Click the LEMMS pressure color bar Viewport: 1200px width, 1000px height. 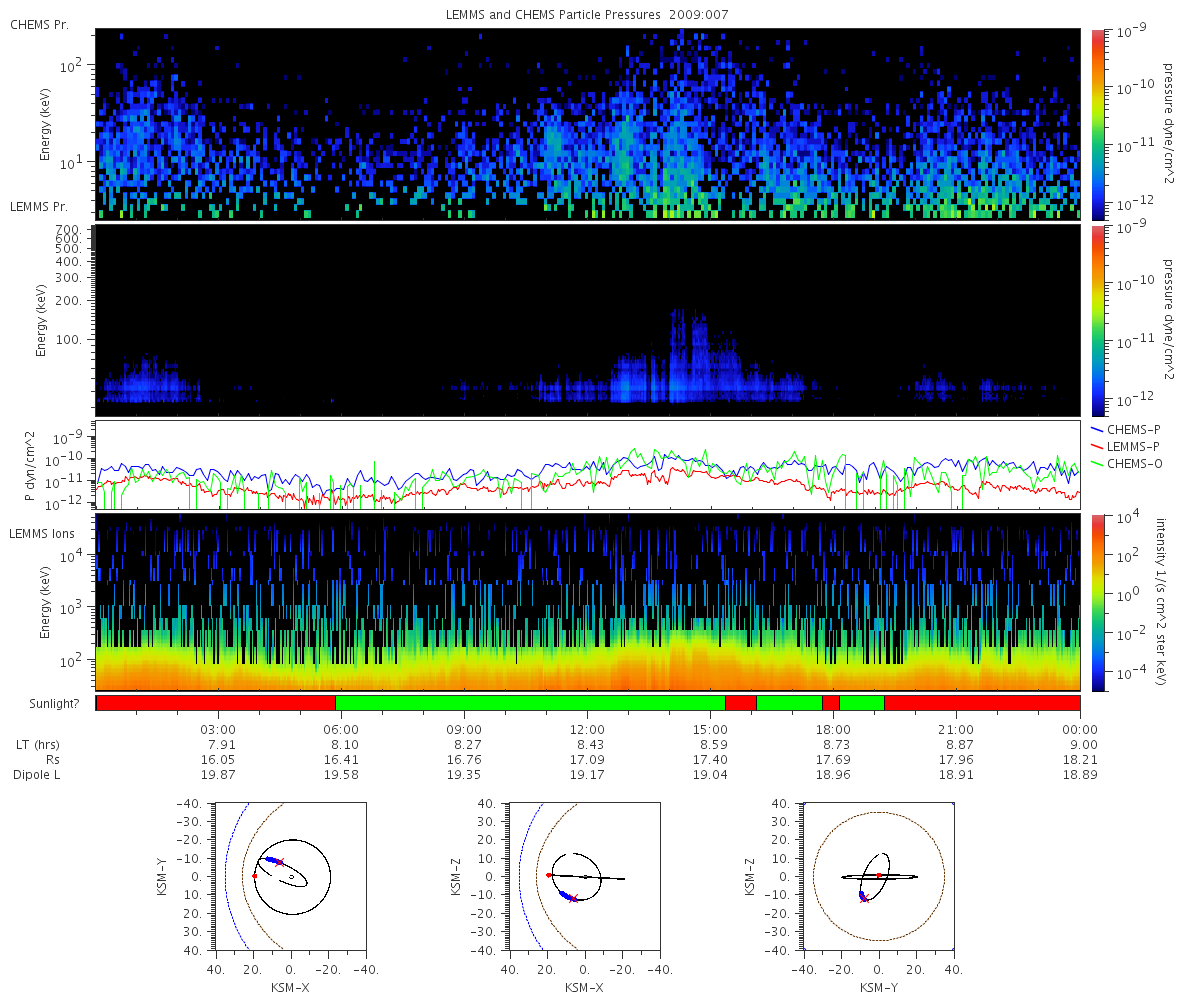pyautogui.click(x=1098, y=320)
